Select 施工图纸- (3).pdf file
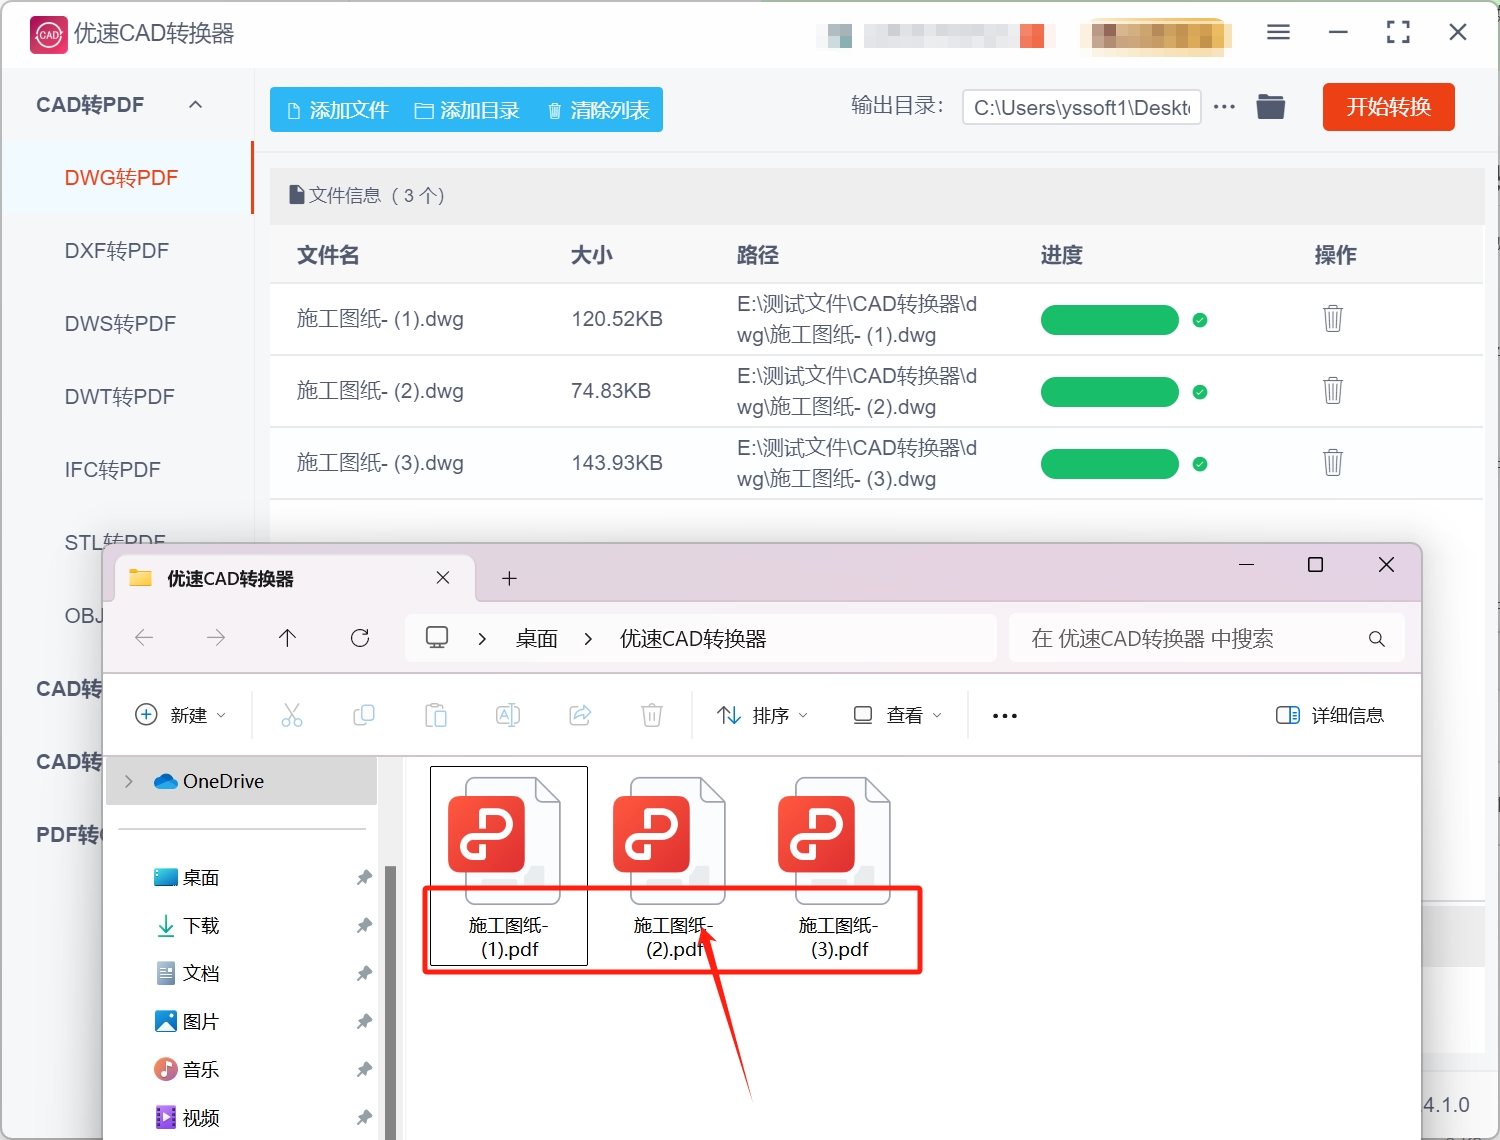The width and height of the screenshot is (1500, 1140). pyautogui.click(x=838, y=867)
